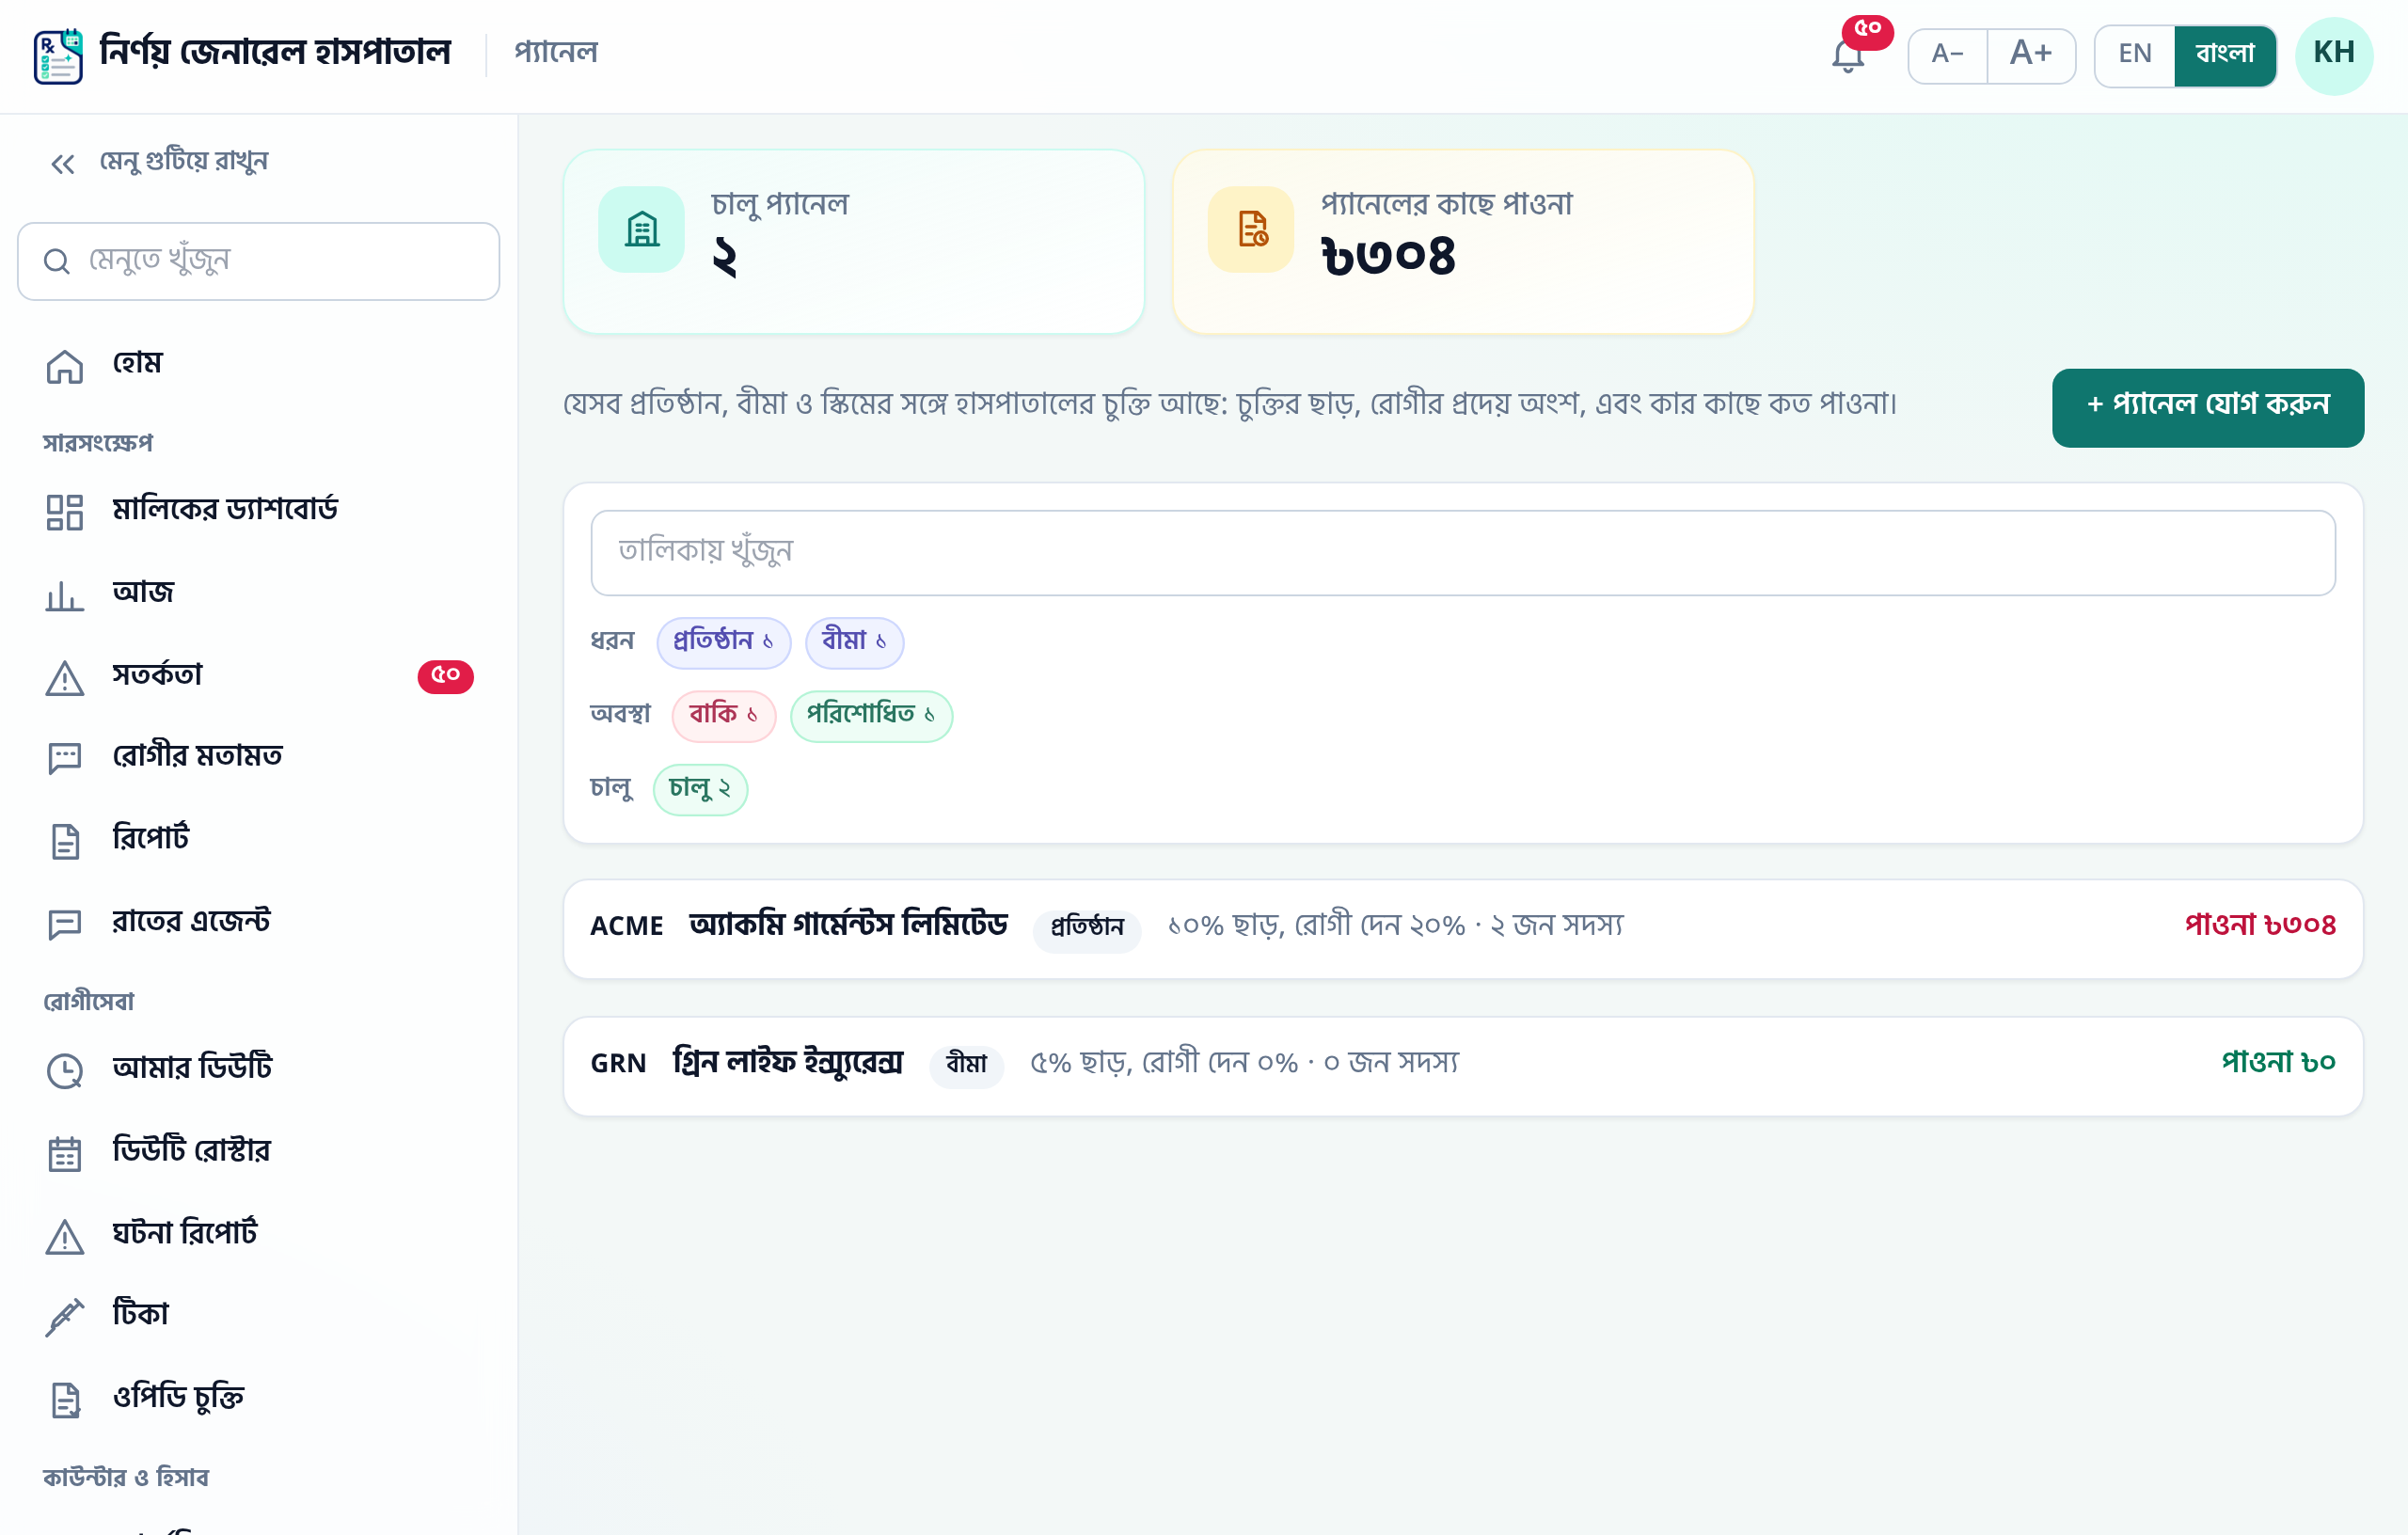Viewport: 2408px width, 1535px height.
Task: Click the warning triangle icon for সতর্কতা
Action: click(x=65, y=677)
